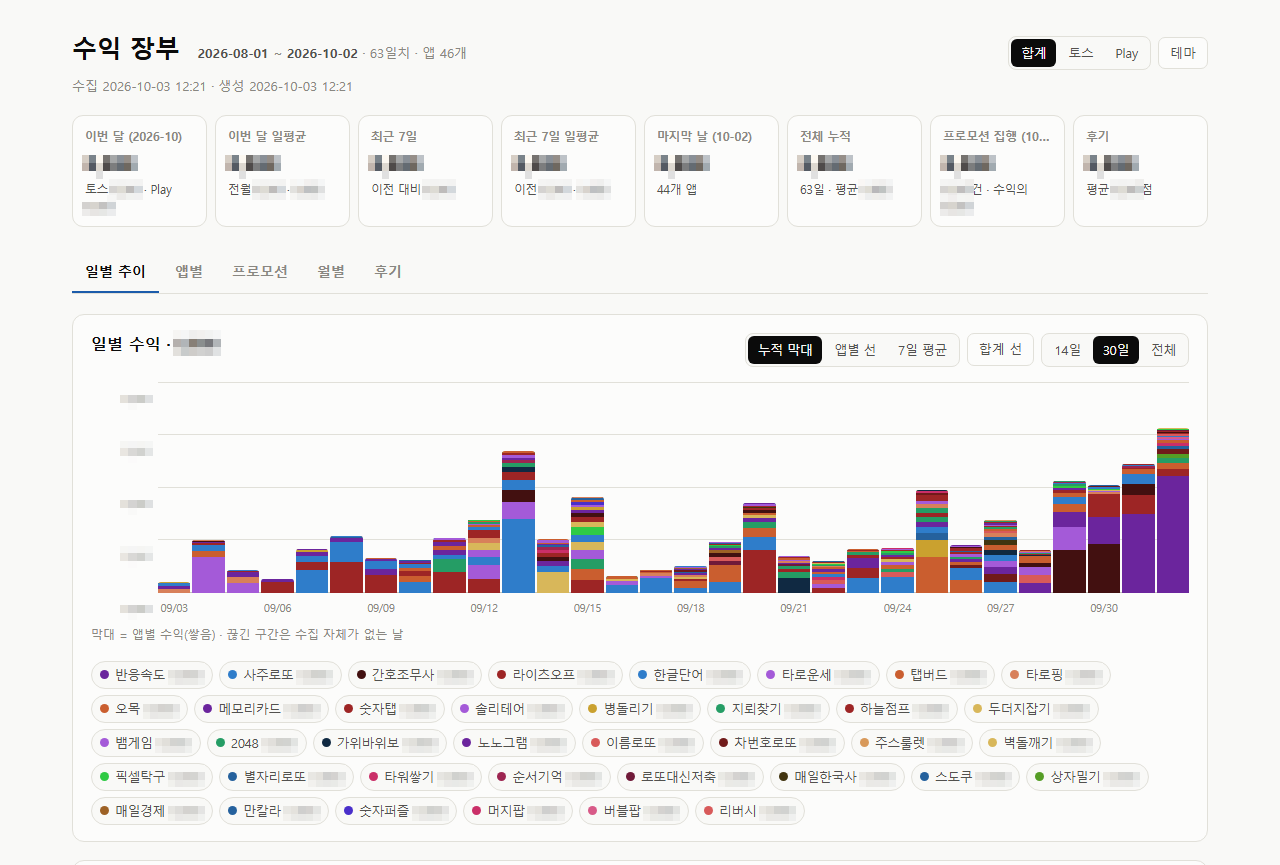Image resolution: width=1280 pixels, height=865 pixels.
Task: Open the 후기 tab
Action: tap(388, 271)
